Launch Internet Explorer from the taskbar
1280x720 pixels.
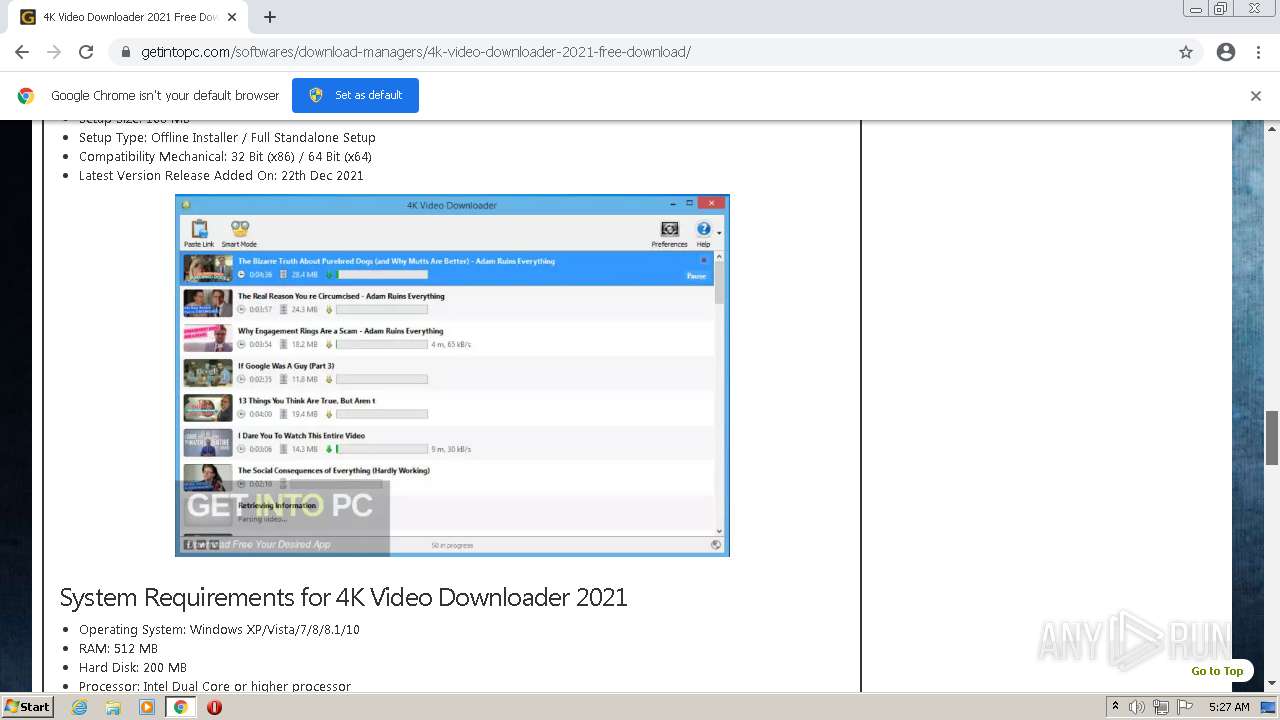pyautogui.click(x=80, y=707)
